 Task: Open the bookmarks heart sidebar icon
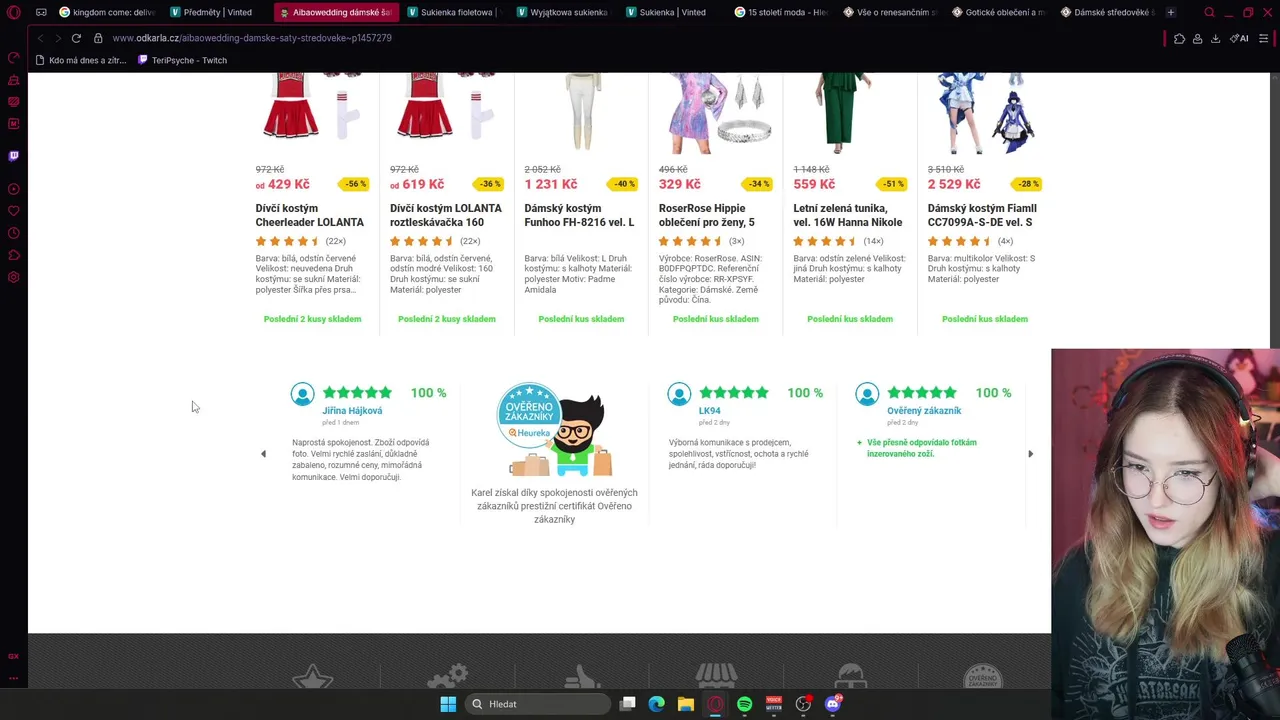point(14,211)
